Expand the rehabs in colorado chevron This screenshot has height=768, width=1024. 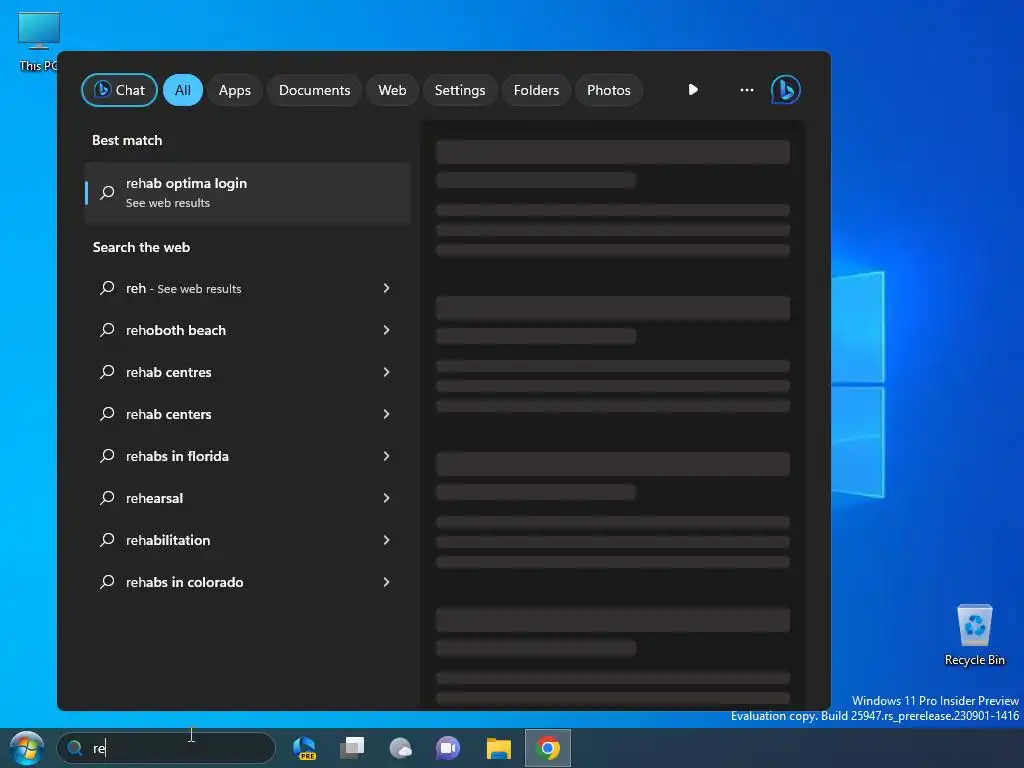(387, 582)
